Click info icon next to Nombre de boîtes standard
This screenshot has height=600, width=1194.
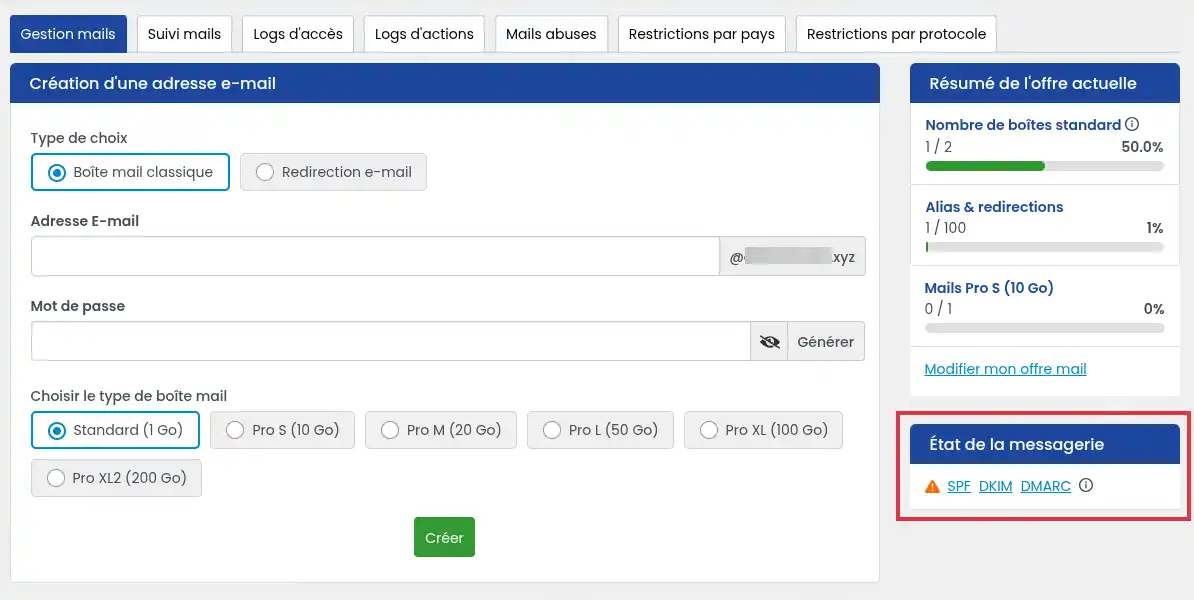click(1132, 124)
